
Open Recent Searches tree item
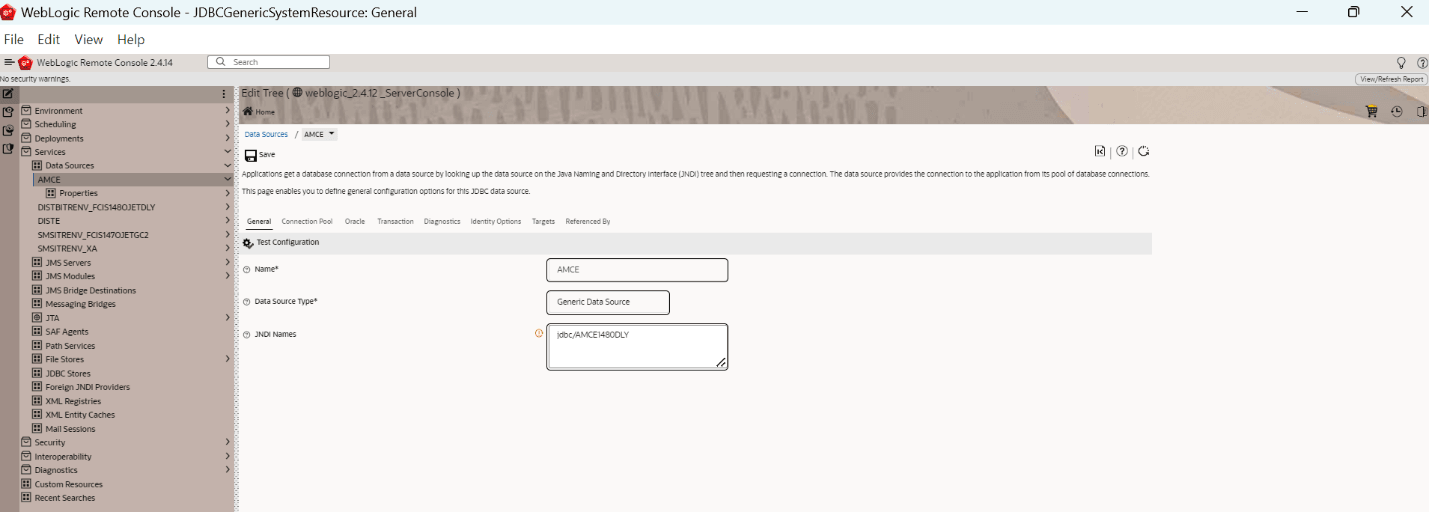(65, 498)
